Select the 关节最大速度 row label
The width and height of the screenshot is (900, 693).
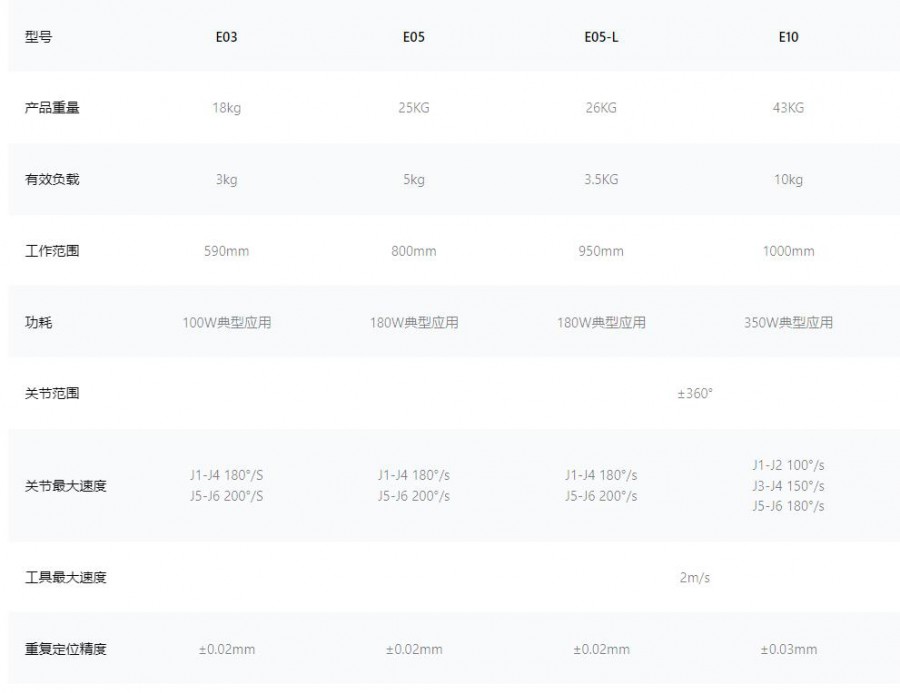tap(65, 486)
